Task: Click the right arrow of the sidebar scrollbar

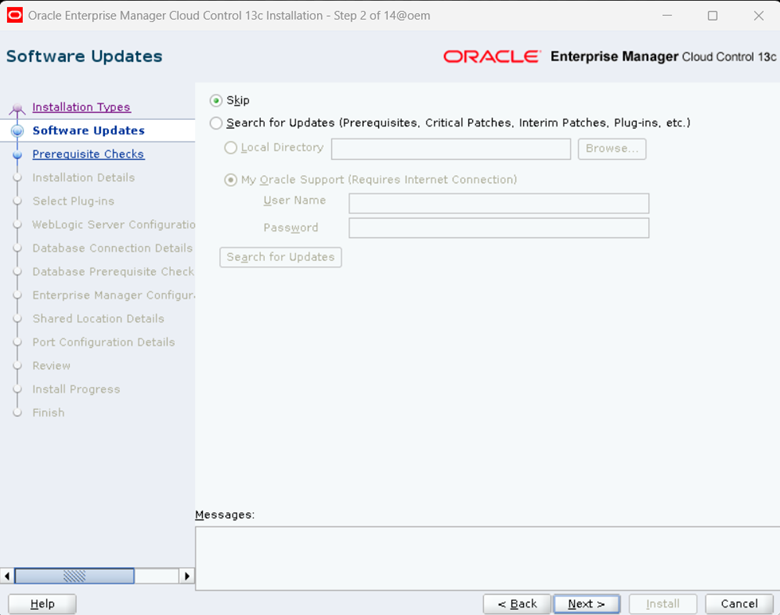Action: click(x=187, y=576)
